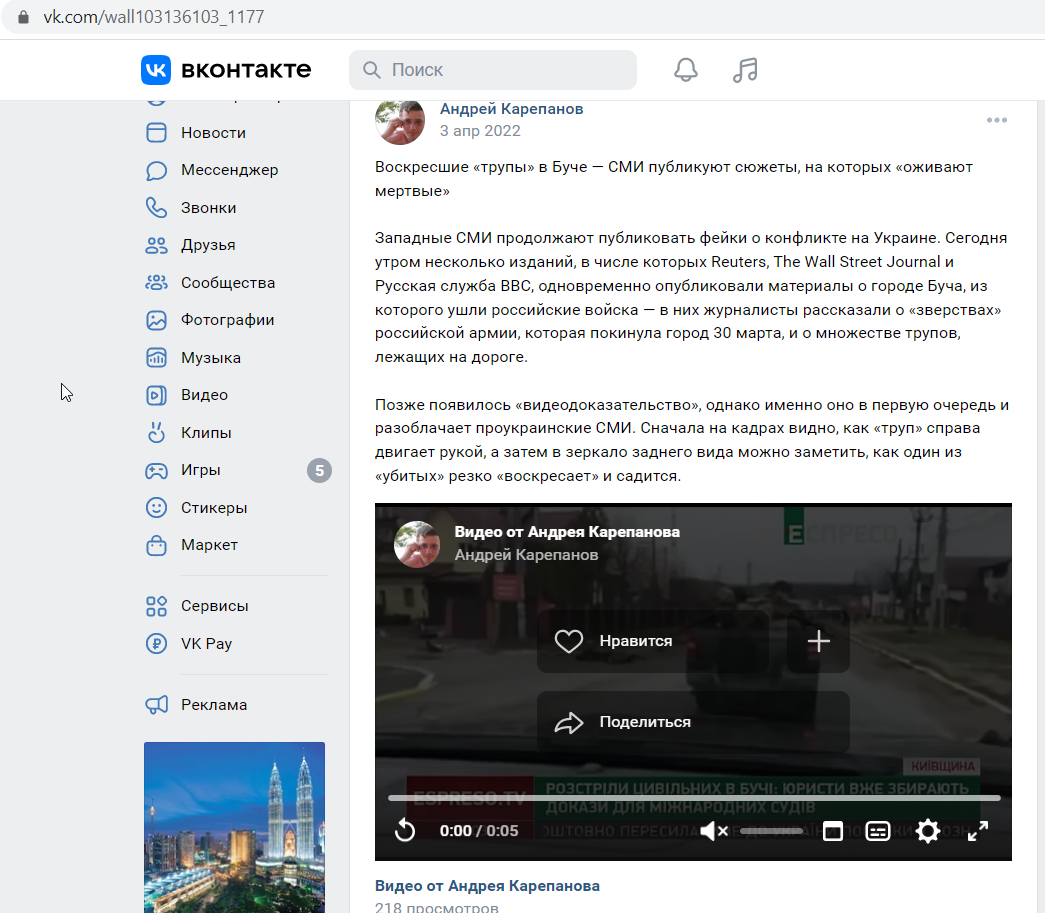
Task: Open the video settings gear
Action: (x=928, y=831)
